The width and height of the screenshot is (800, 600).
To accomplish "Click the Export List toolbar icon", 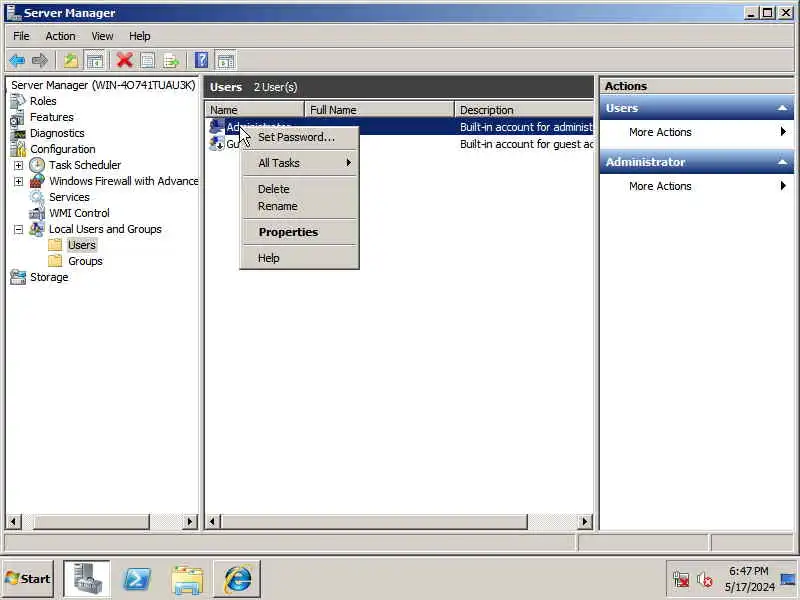I will [x=171, y=61].
